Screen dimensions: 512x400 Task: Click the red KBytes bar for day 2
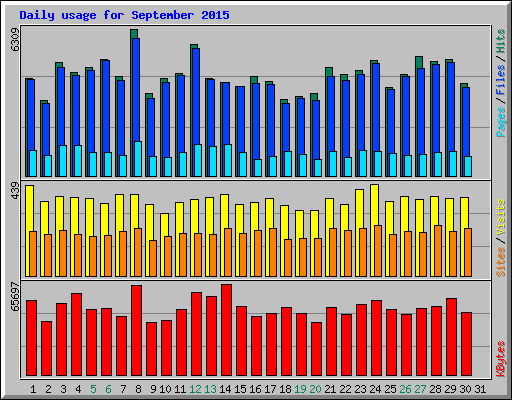(46, 348)
